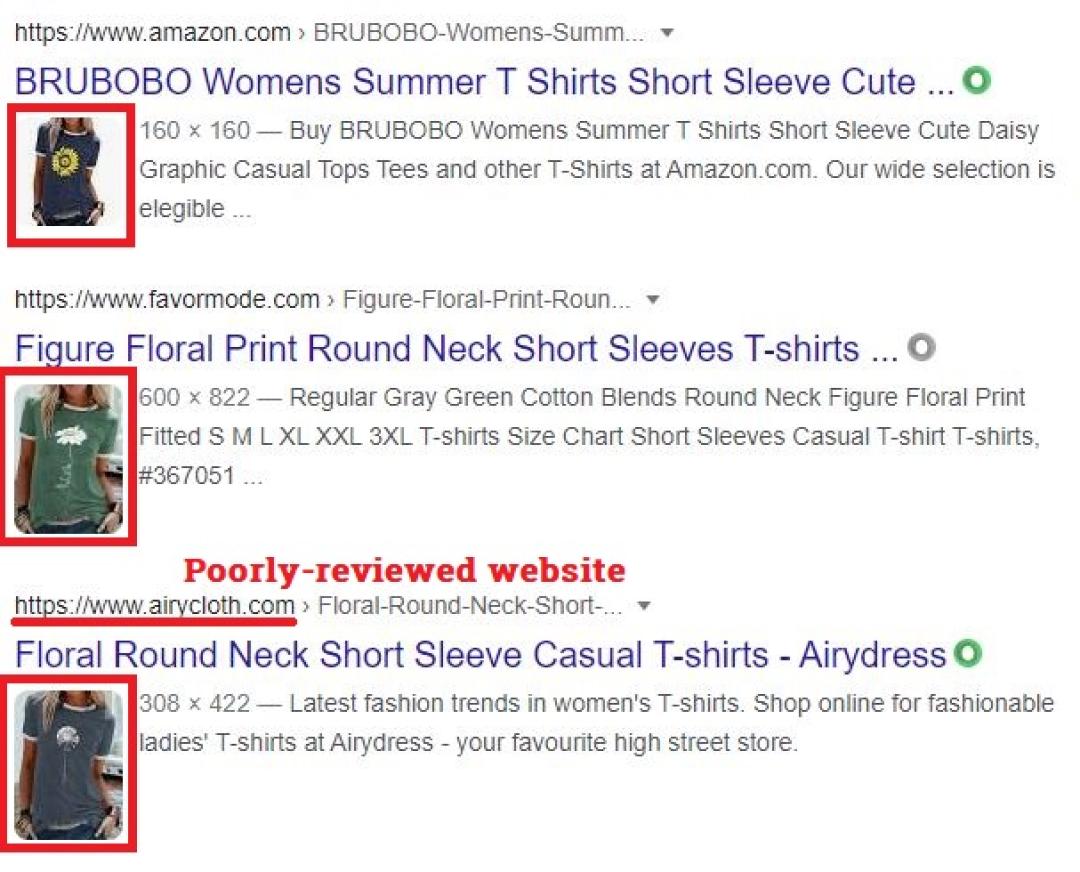Click the green rating circle beside Airydress title
The width and height of the screenshot is (1080, 872).
click(x=968, y=654)
